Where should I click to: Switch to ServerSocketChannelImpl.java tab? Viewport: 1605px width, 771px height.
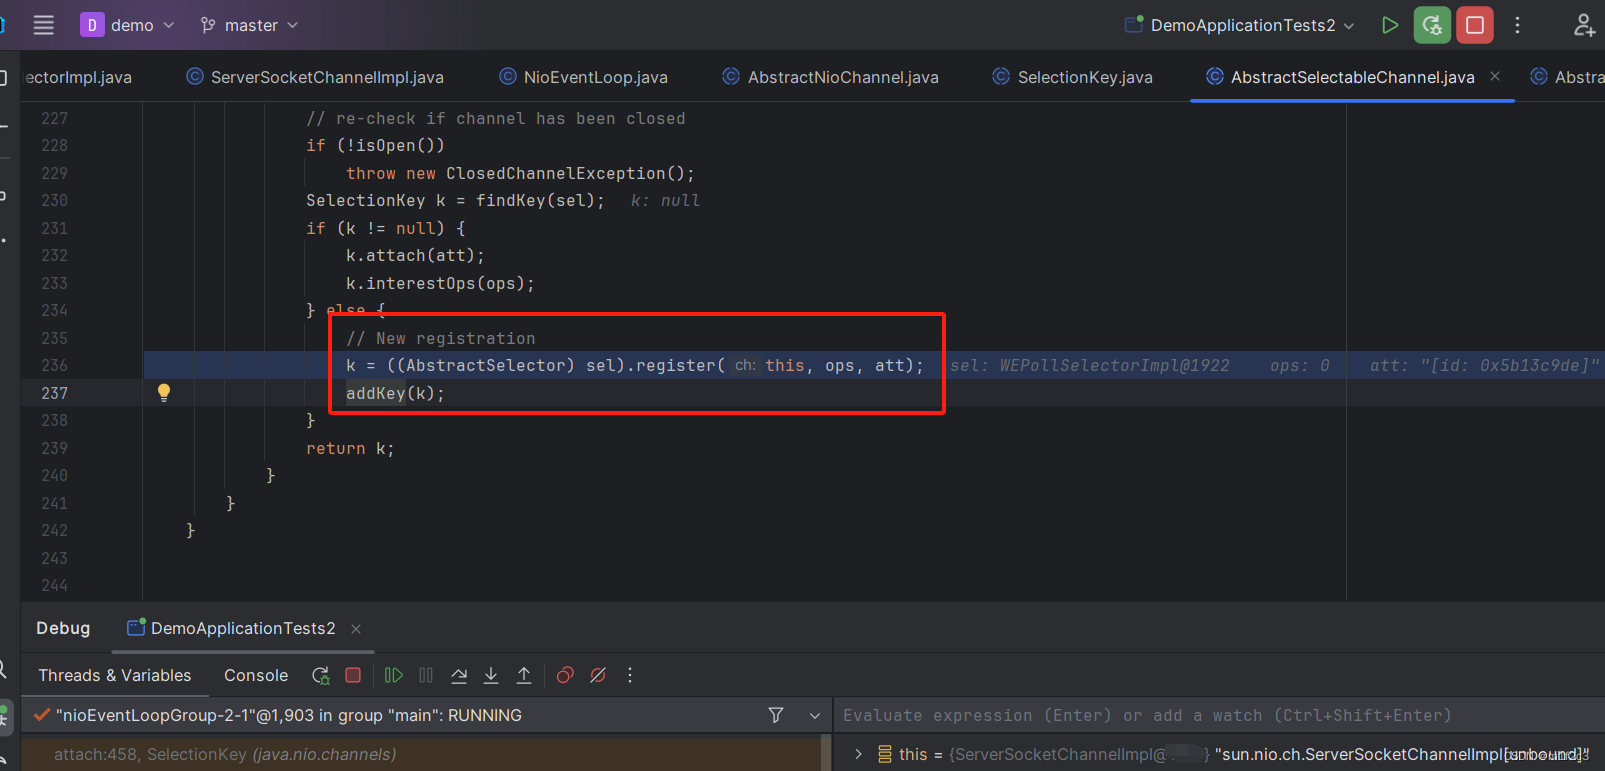coord(315,77)
